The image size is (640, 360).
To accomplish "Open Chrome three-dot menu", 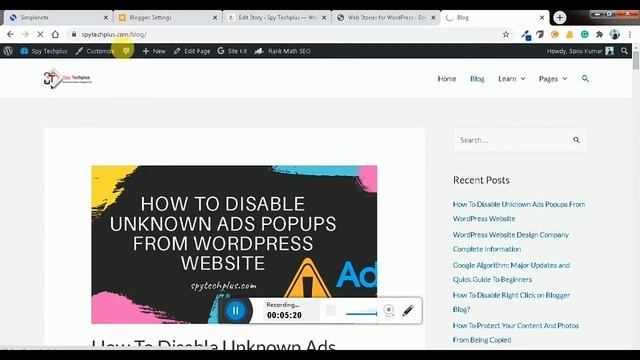I will 630,34.
